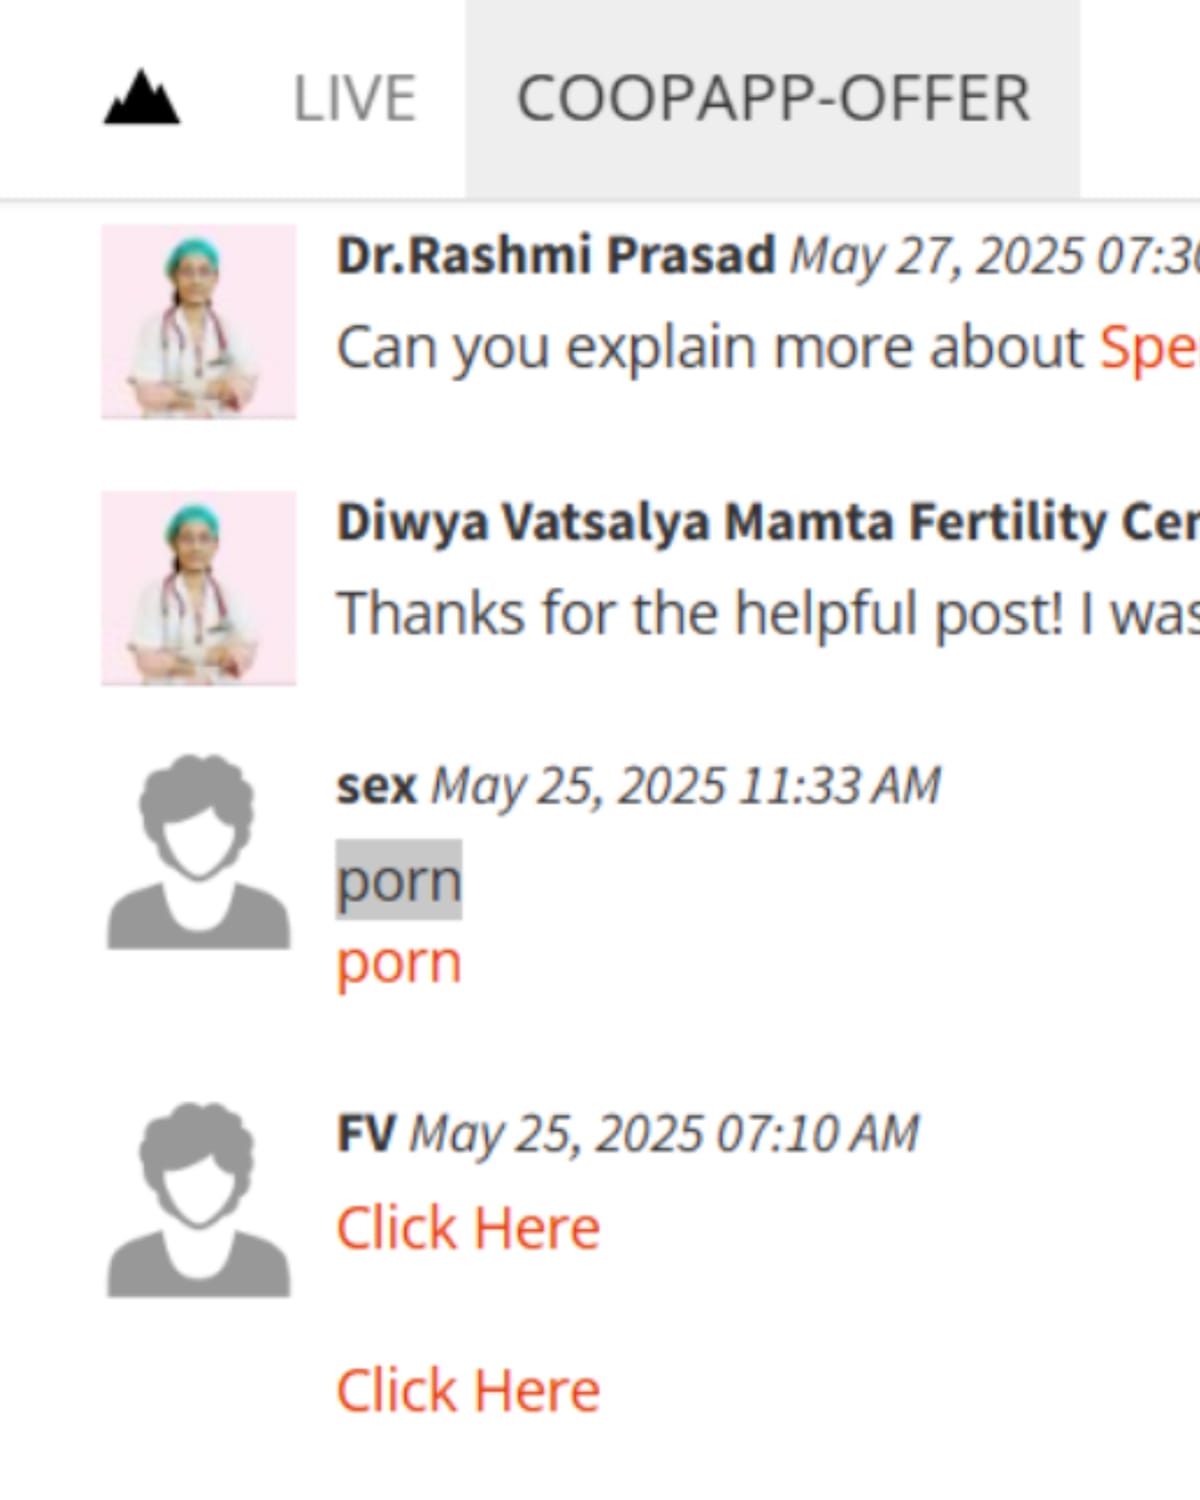Image resolution: width=1200 pixels, height=1500 pixels.
Task: Open the Dr.Rashmi Prasad author name
Action: click(x=556, y=255)
